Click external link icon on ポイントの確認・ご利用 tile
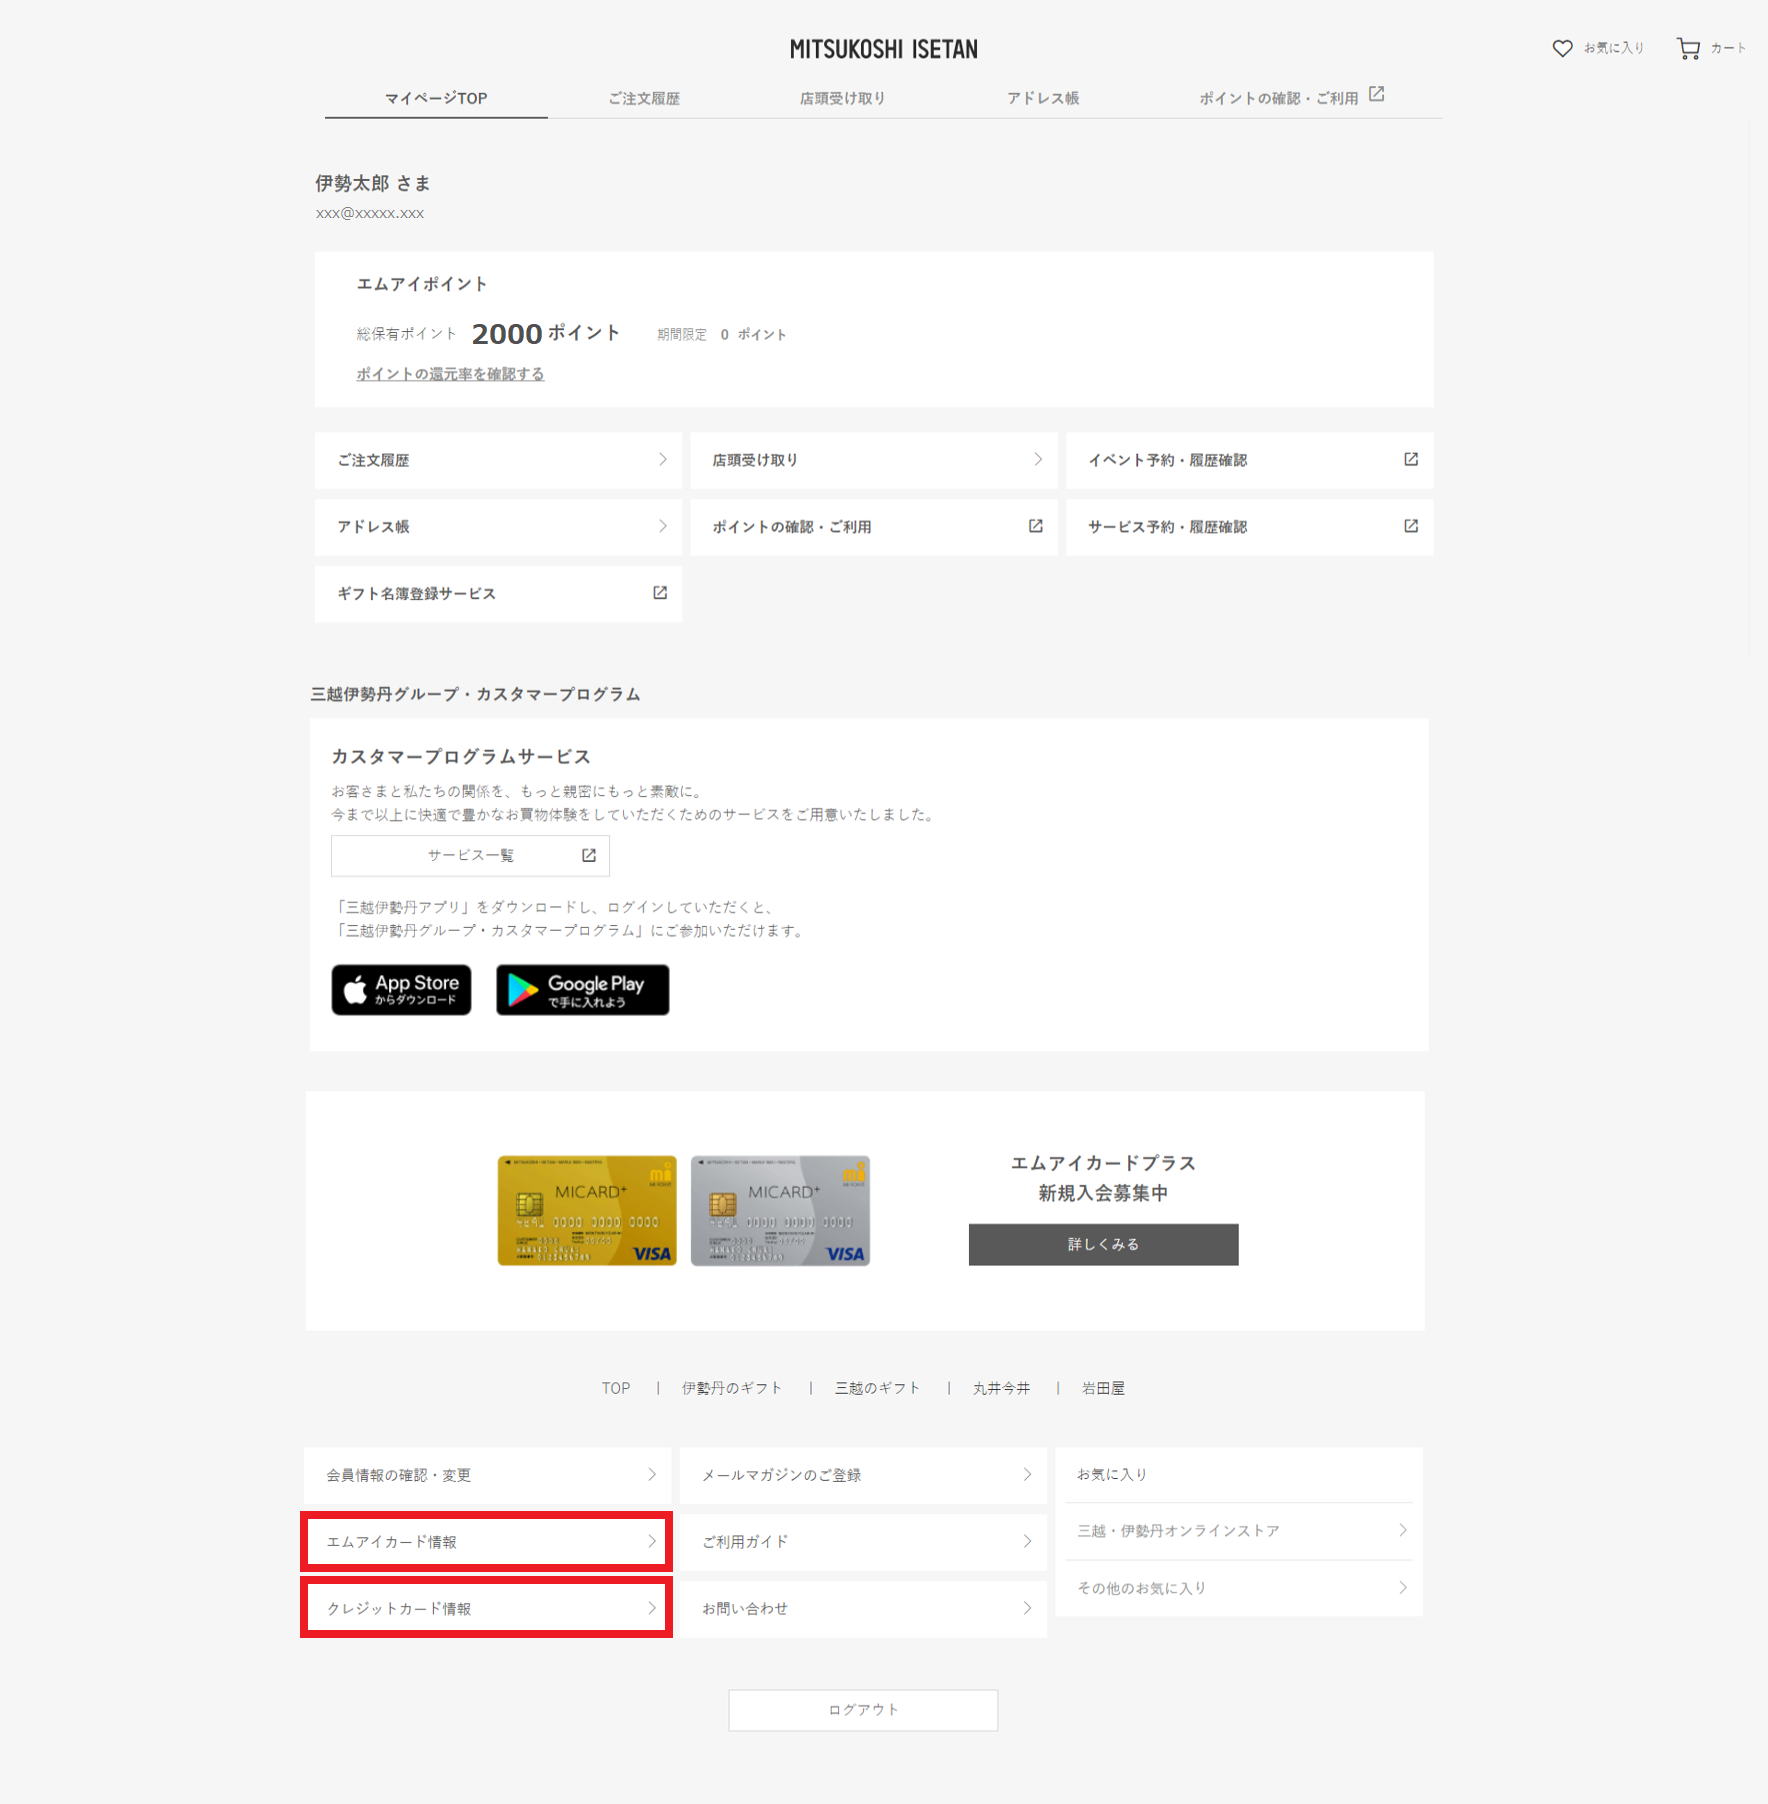Viewport: 1768px width, 1804px height. 1036,526
